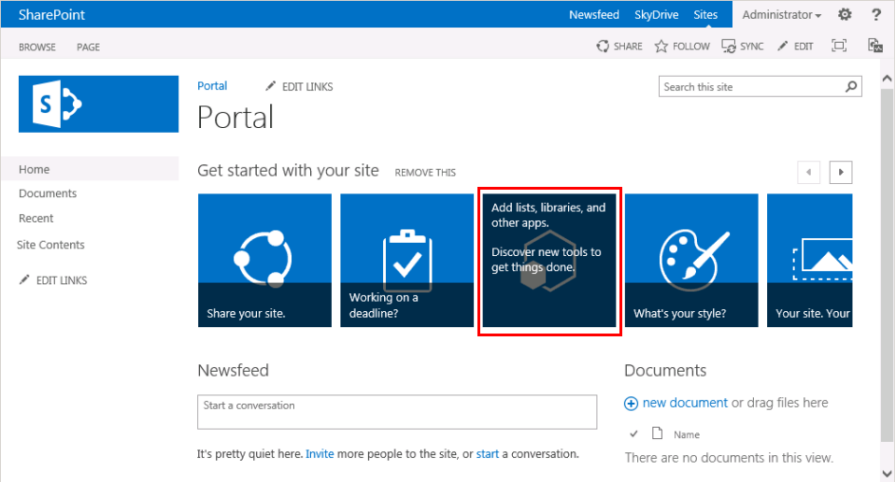Click the document type column icon
Viewport: 895px width, 482px height.
pos(657,433)
